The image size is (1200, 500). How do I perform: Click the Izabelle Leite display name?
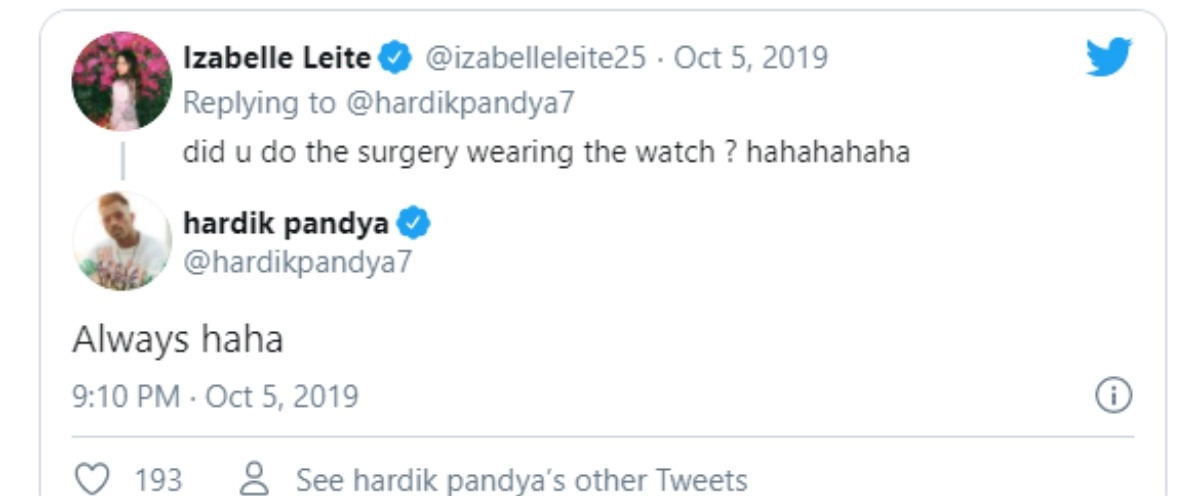point(276,59)
